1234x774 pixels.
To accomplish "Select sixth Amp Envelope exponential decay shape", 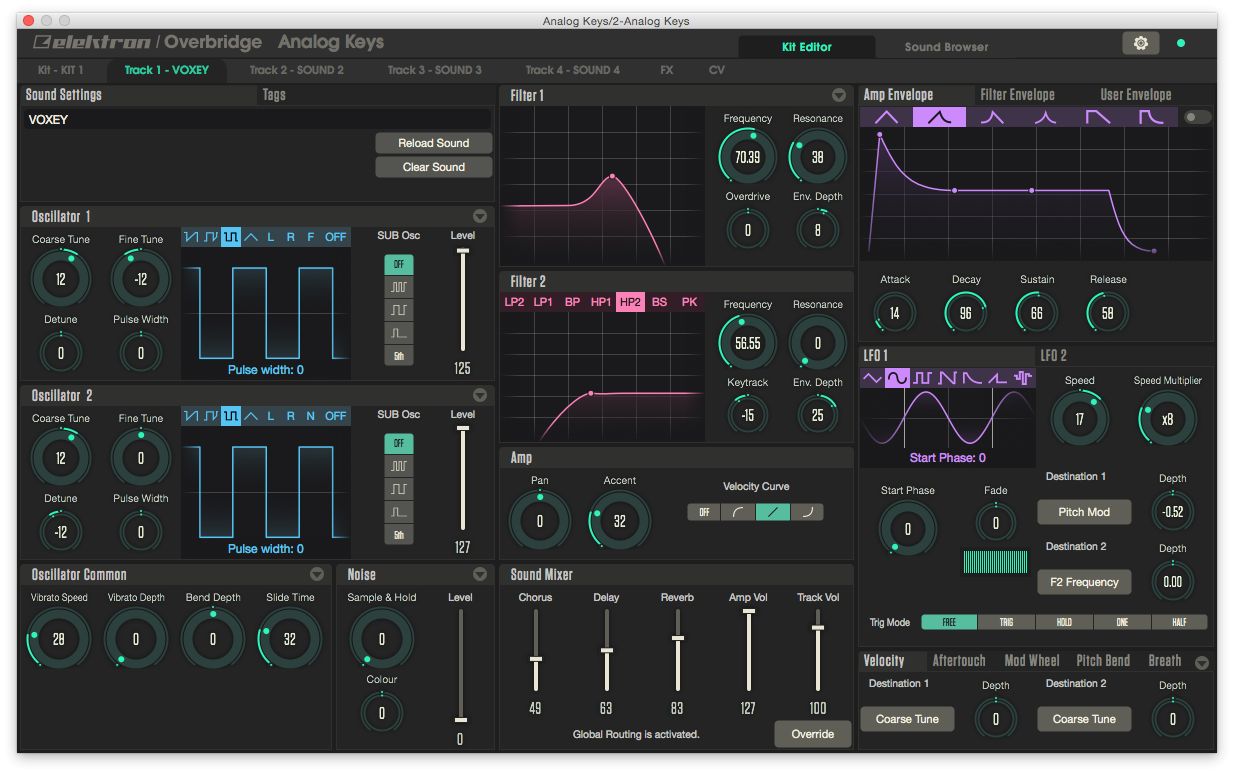I will click(1150, 117).
